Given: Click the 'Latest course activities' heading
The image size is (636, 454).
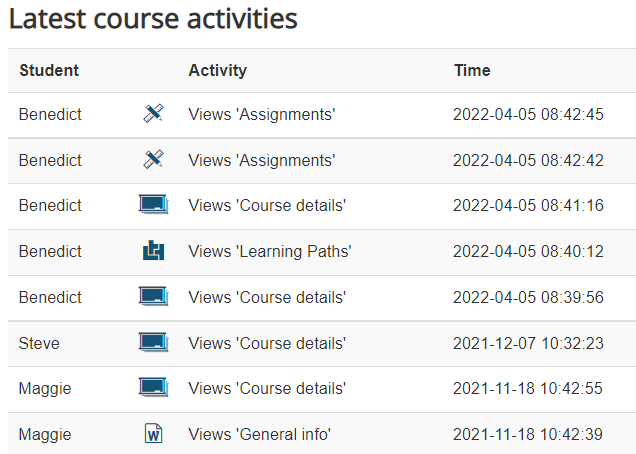Looking at the screenshot, I should point(153,19).
